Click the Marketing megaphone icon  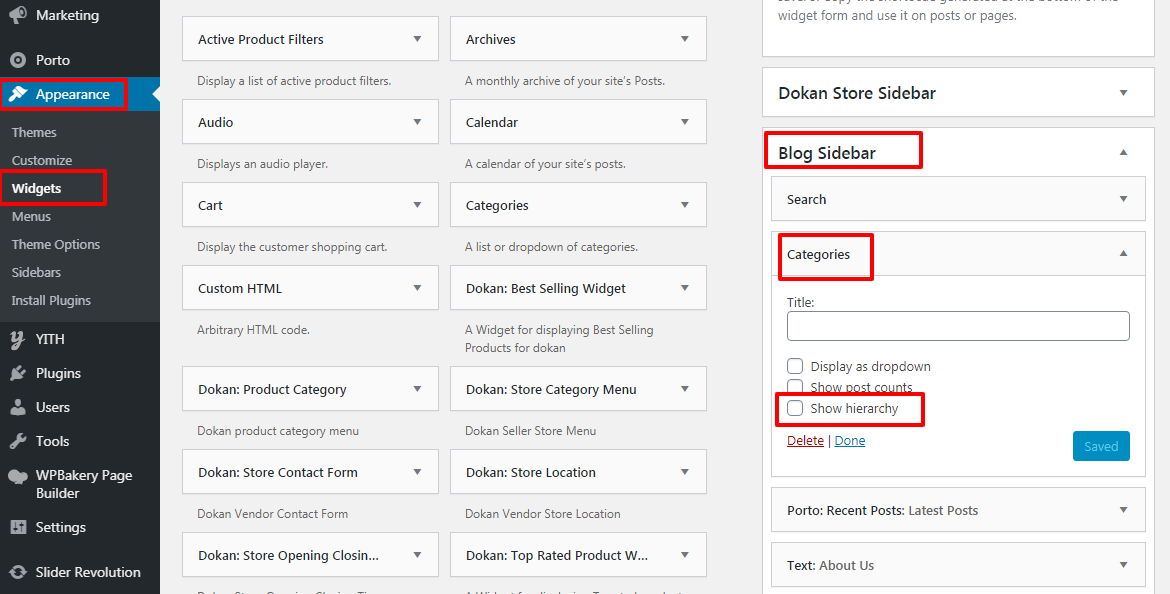[18, 15]
